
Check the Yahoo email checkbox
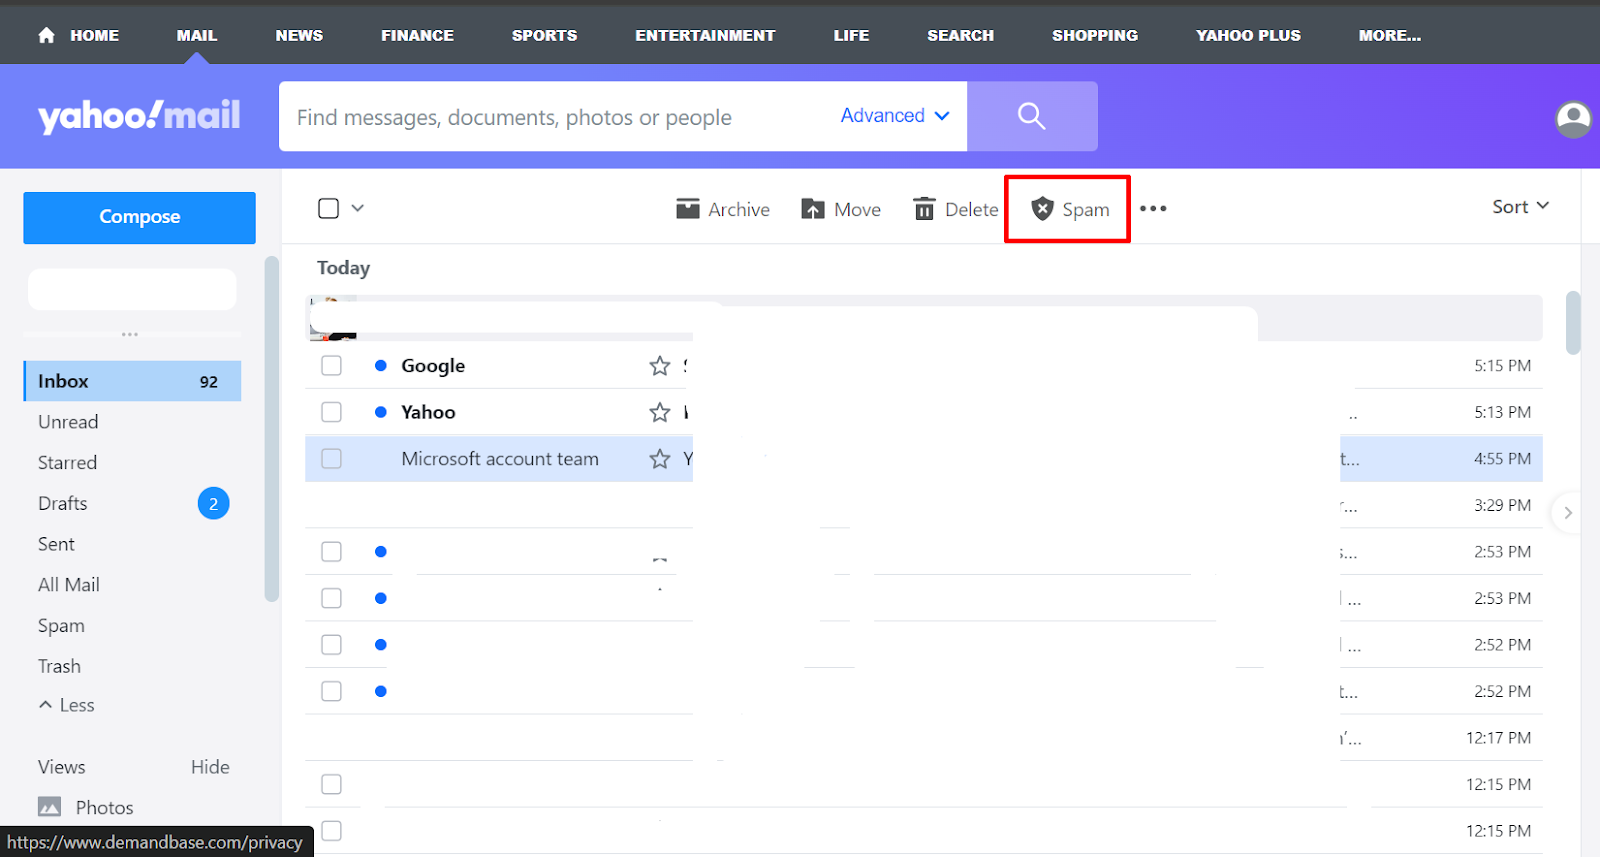coord(331,412)
